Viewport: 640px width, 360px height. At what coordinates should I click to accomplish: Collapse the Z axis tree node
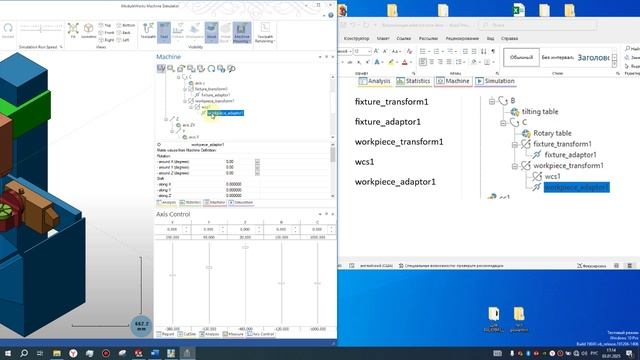click(x=166, y=119)
